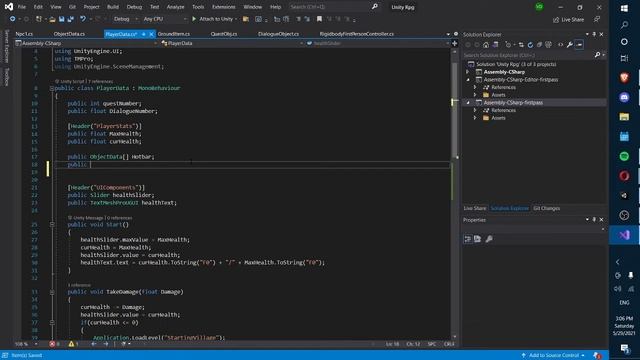
Task: Open the PlayerData class navigation dropdown
Action: click(x=232, y=43)
